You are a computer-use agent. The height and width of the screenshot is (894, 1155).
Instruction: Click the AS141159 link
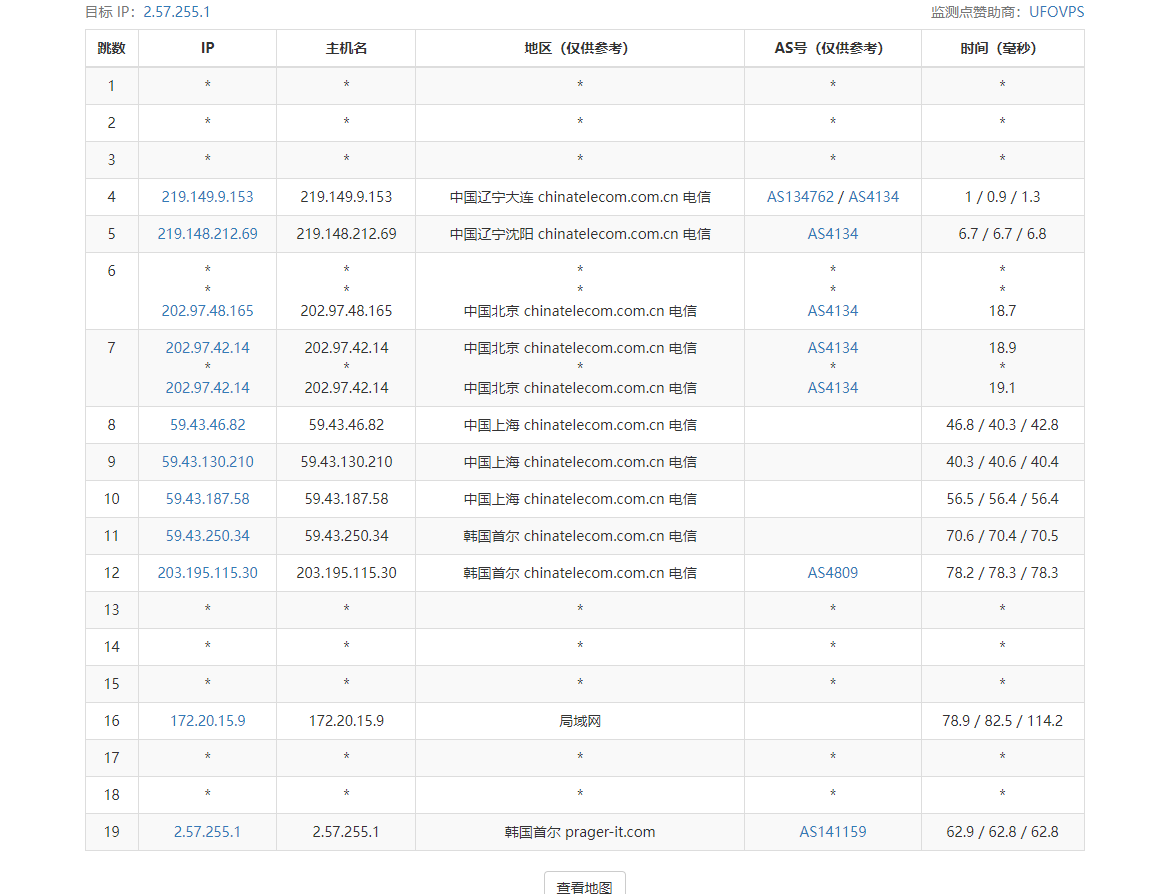(833, 832)
